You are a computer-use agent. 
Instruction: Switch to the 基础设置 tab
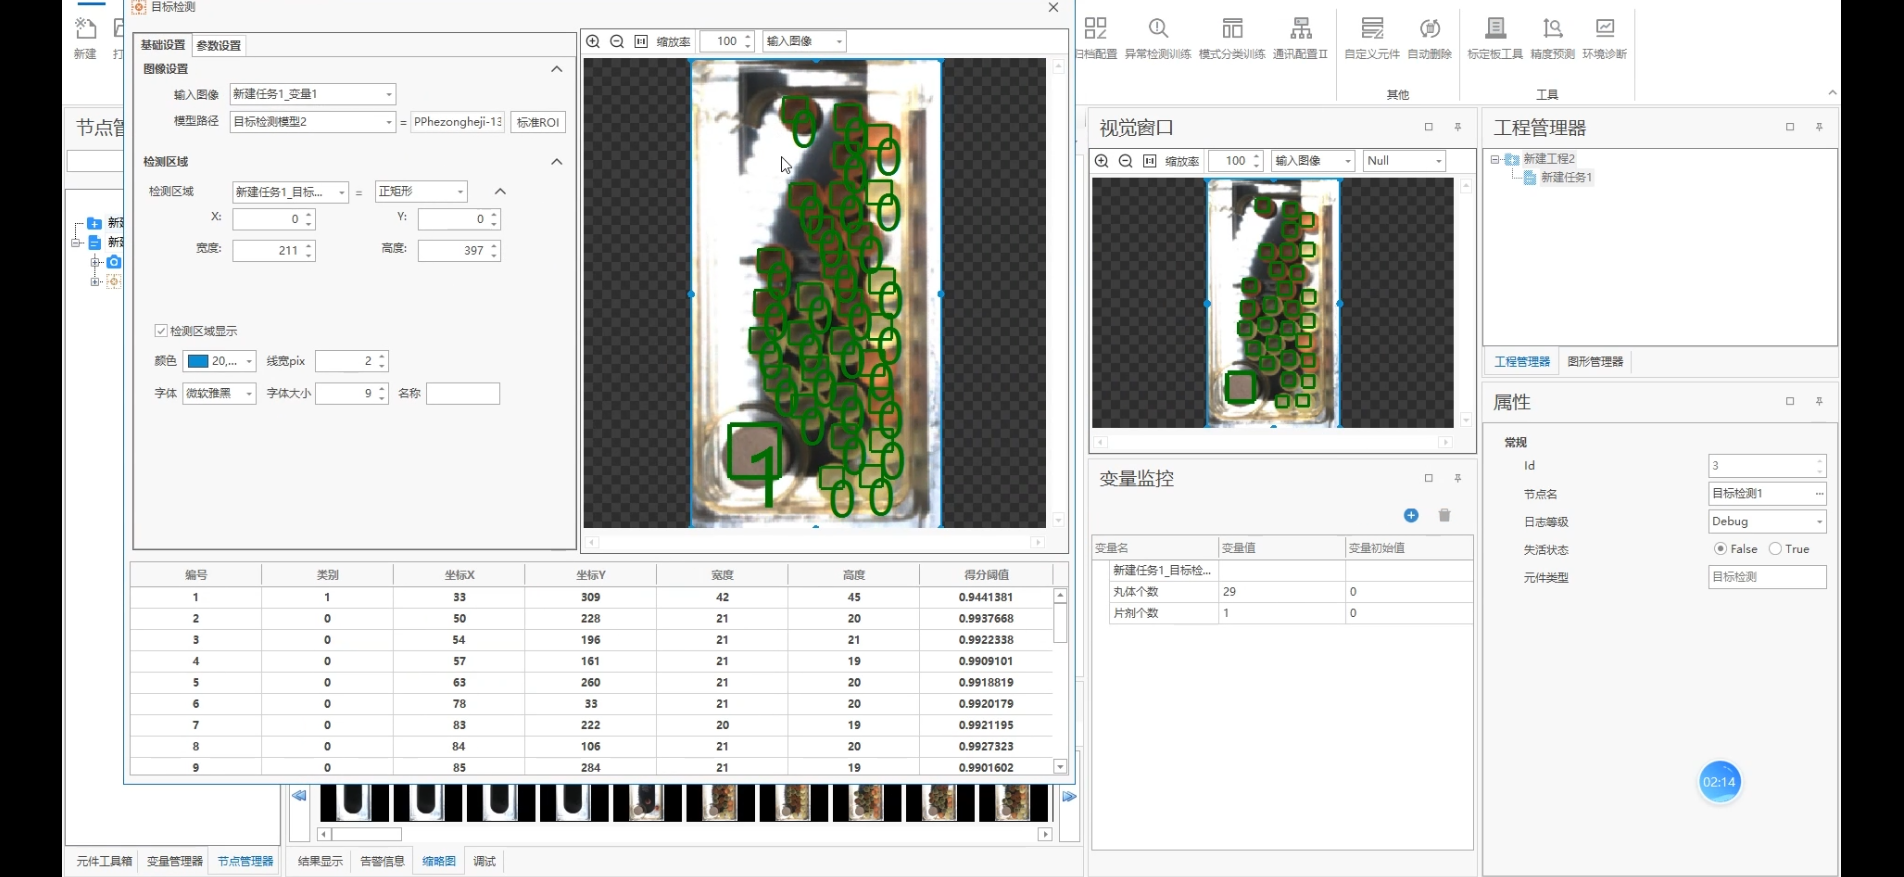pyautogui.click(x=163, y=45)
